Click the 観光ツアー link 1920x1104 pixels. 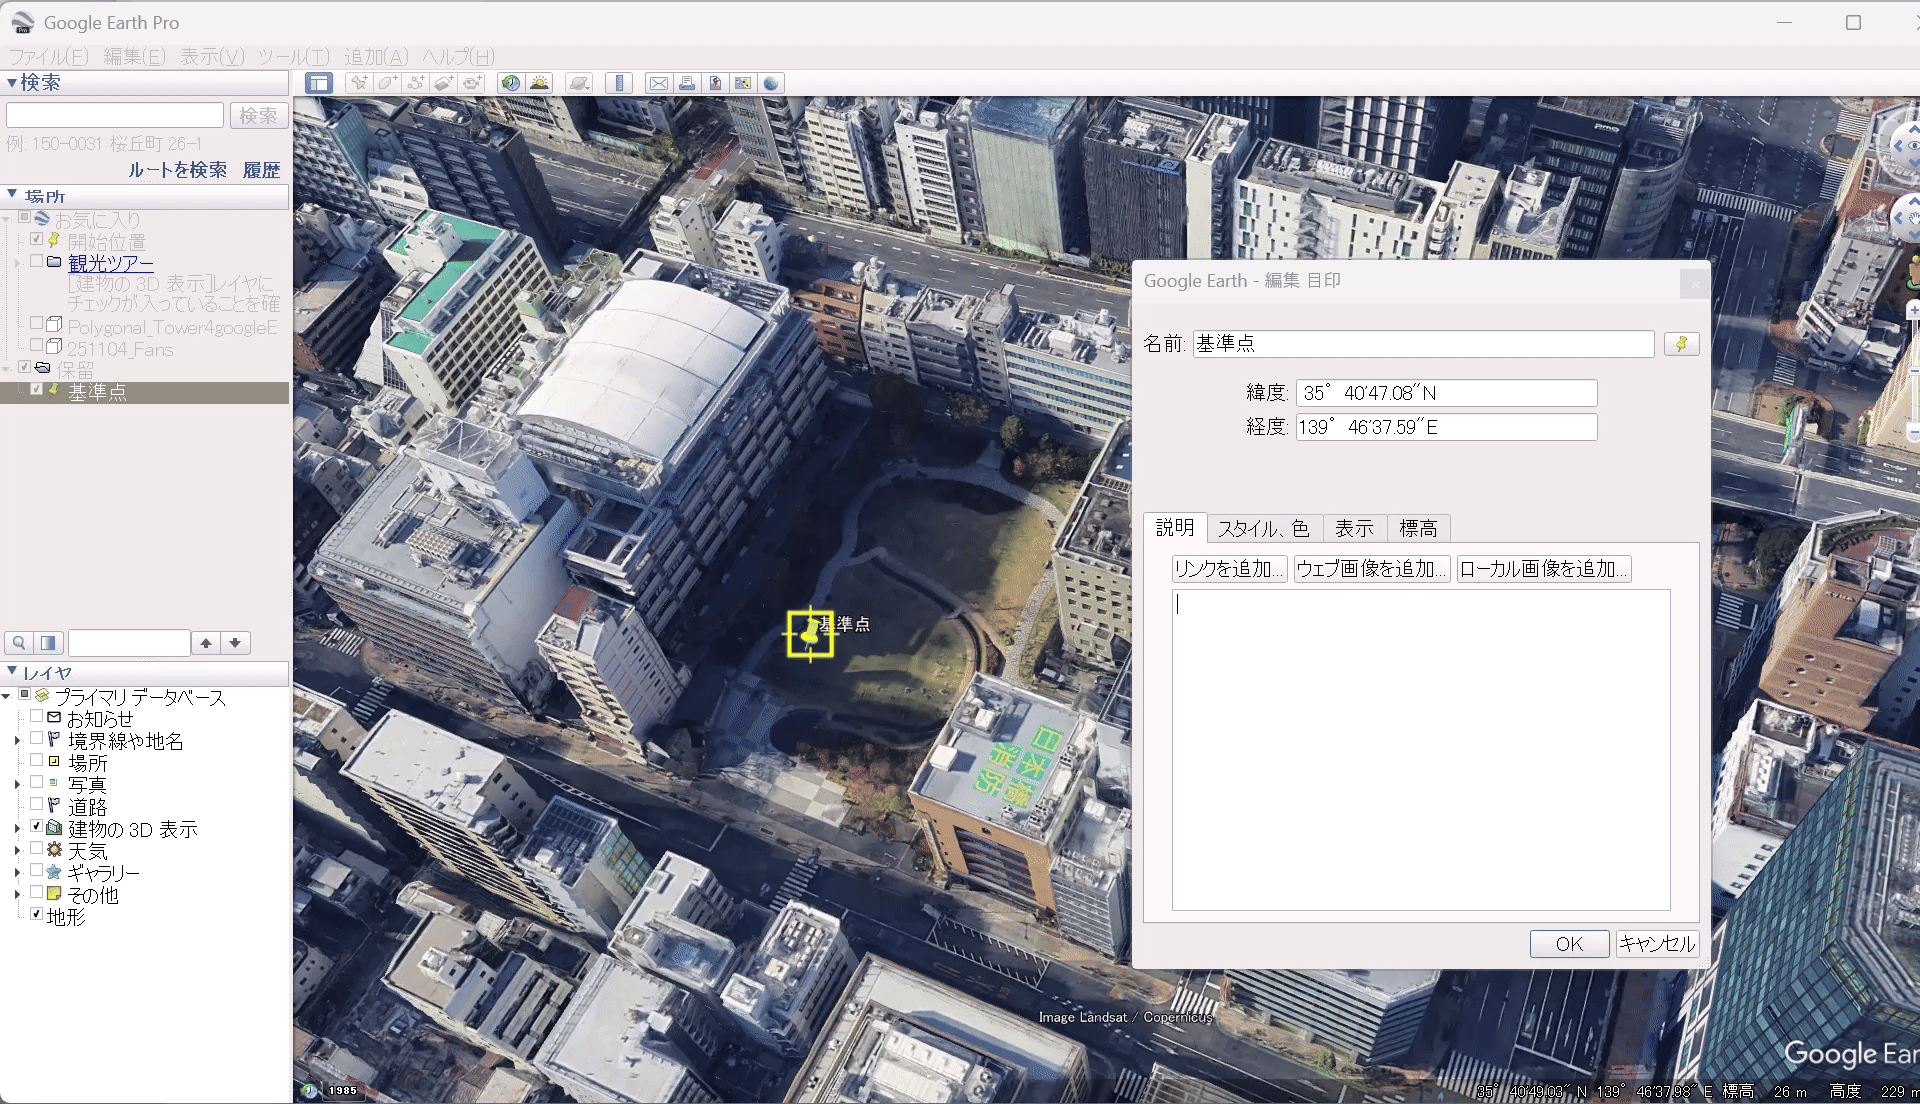point(111,263)
